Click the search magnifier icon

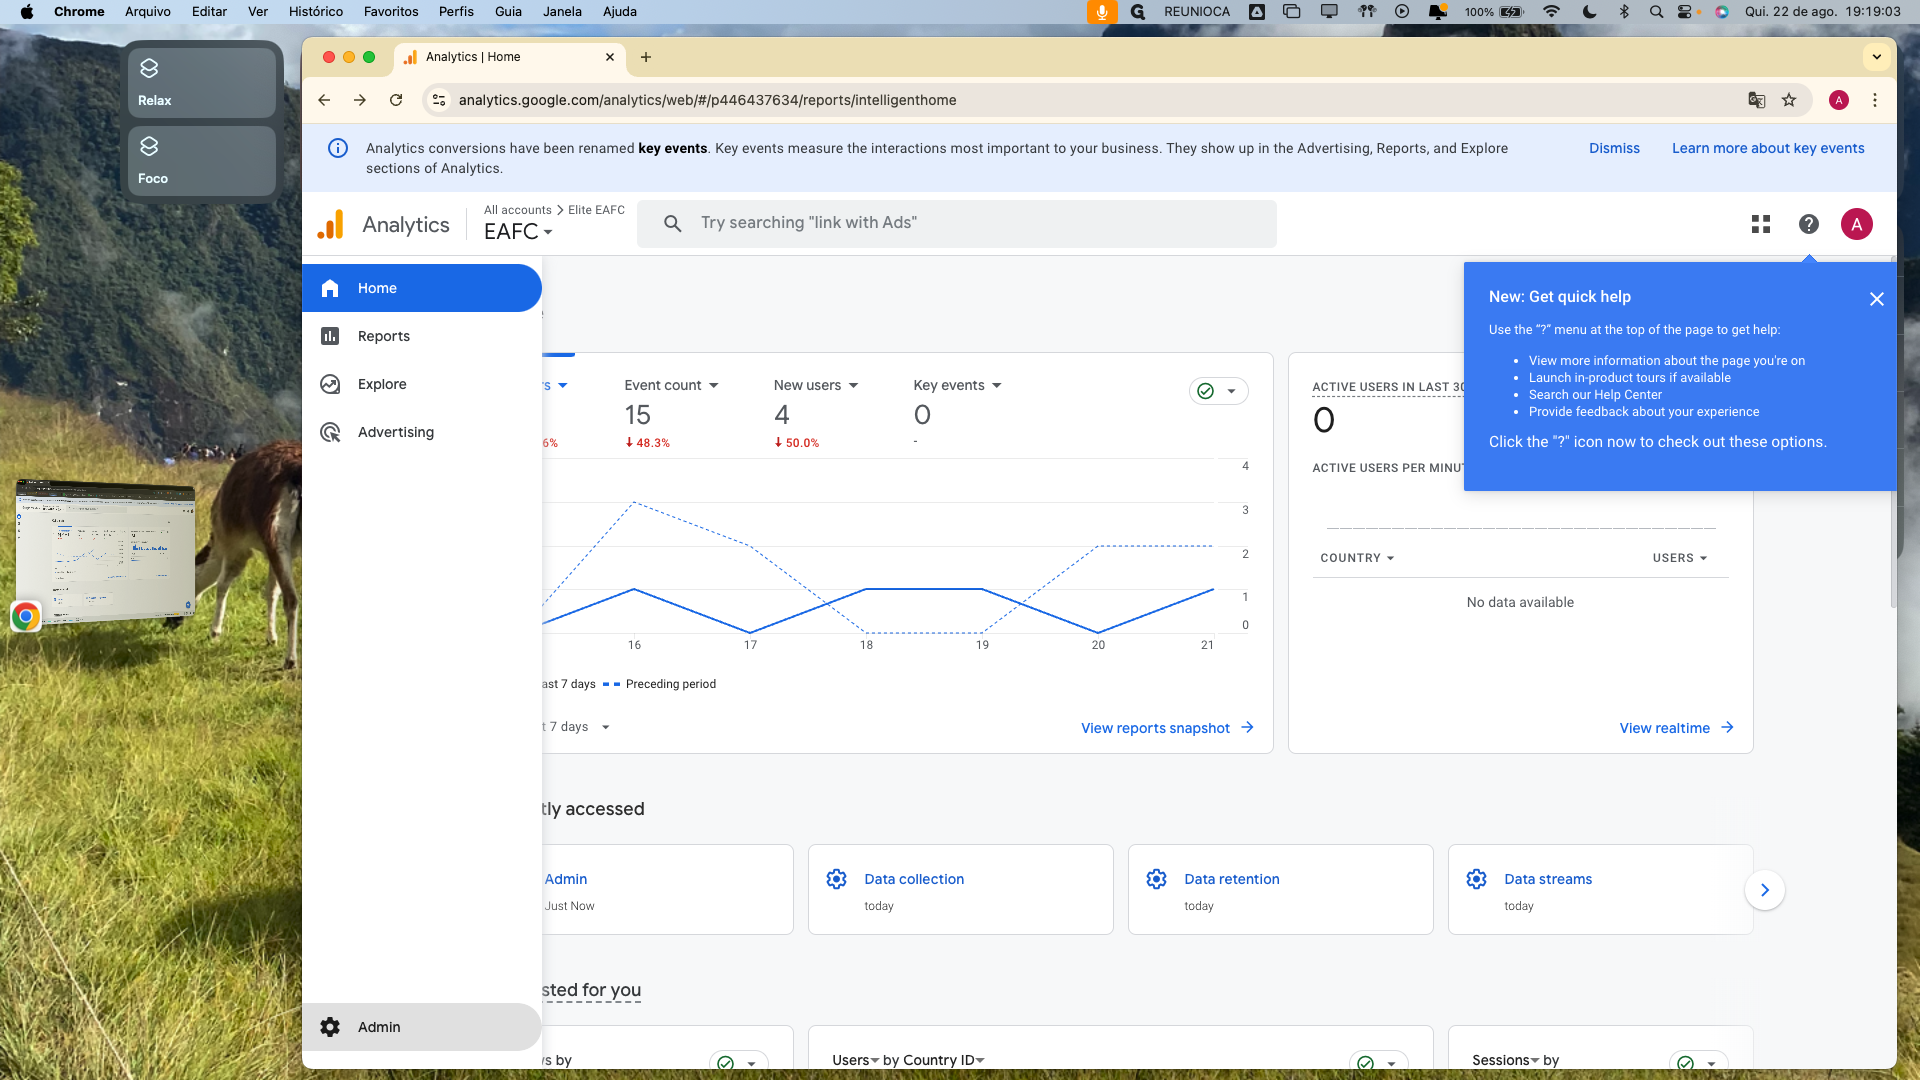coord(673,223)
